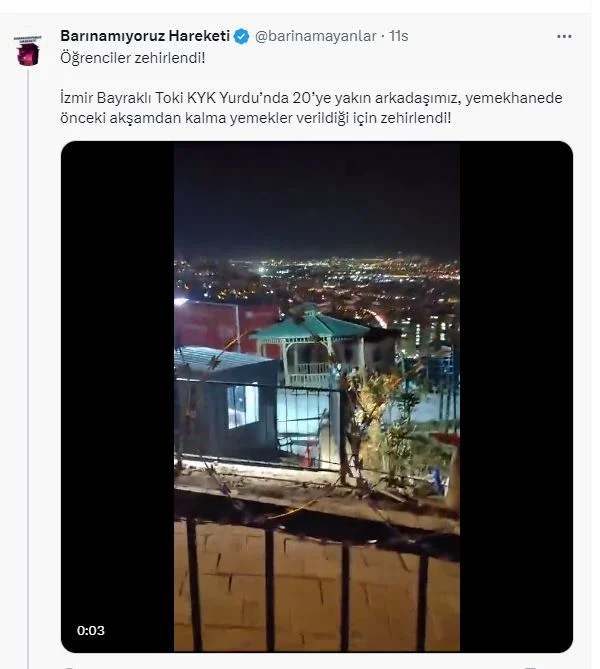600x669 pixels.
Task: Click the 0:03 video duration label
Action: [x=91, y=630]
